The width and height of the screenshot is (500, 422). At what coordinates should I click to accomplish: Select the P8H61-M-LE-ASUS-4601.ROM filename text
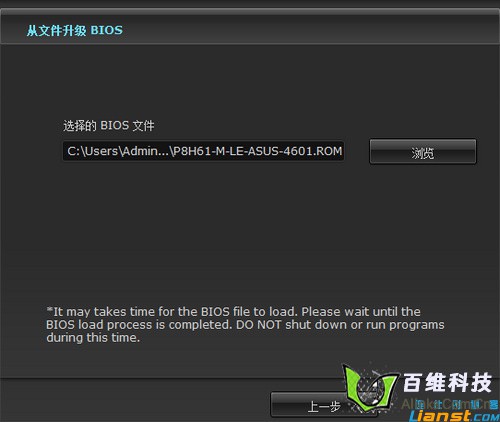tap(258, 151)
